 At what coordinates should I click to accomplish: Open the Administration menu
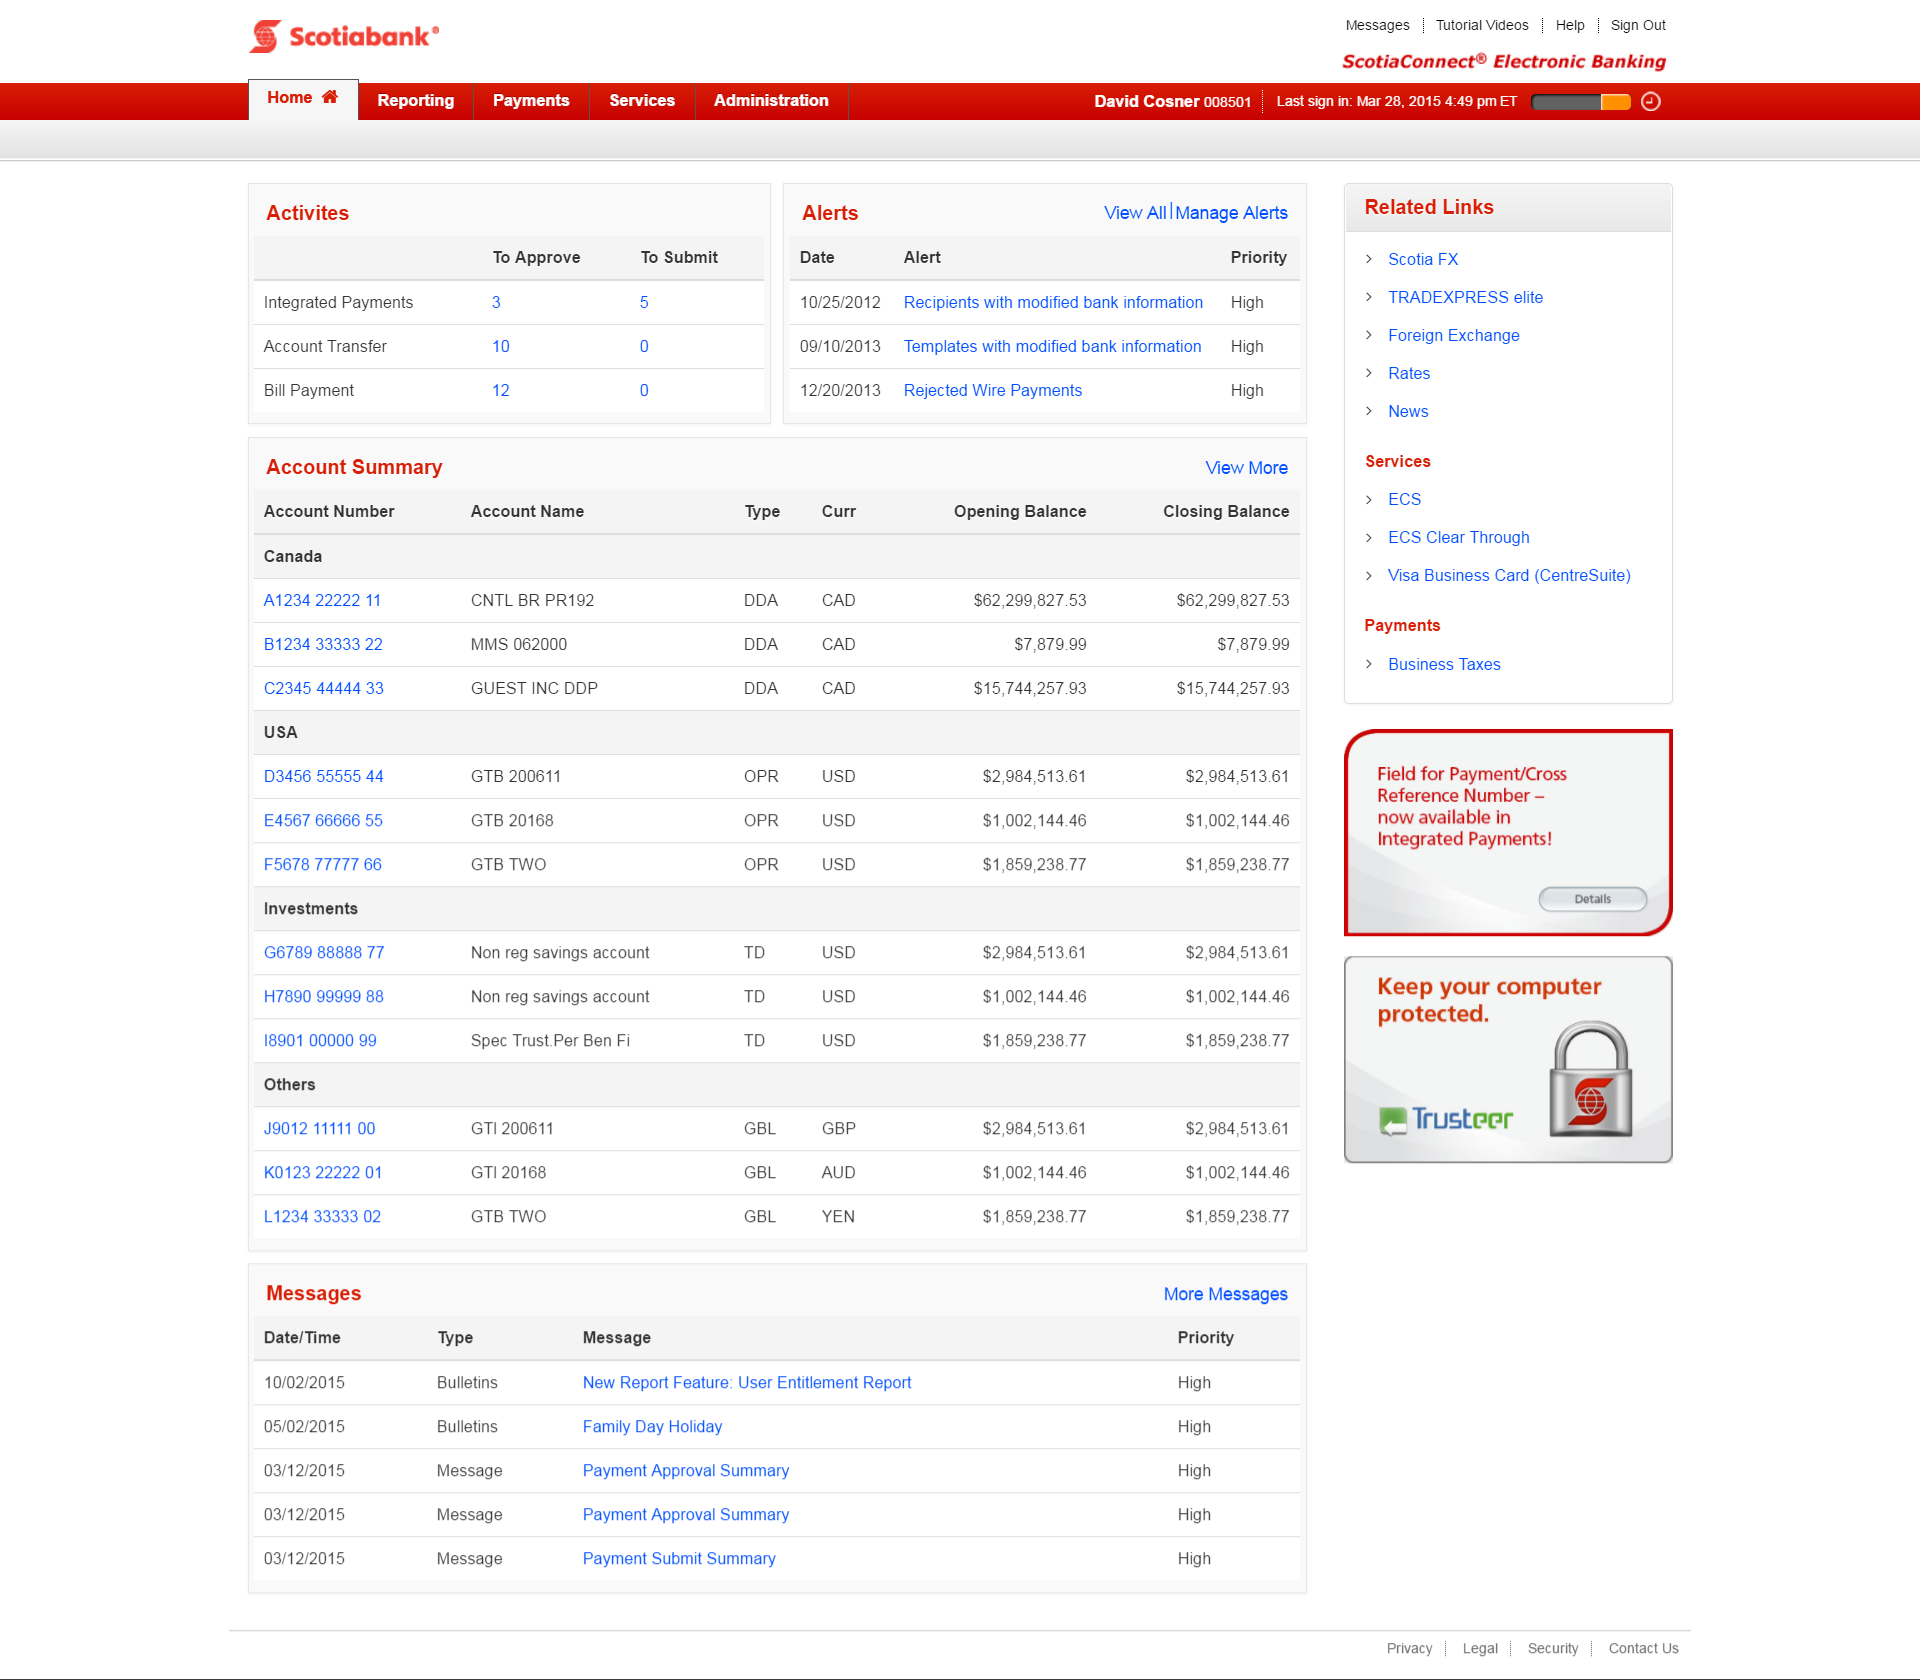(770, 101)
